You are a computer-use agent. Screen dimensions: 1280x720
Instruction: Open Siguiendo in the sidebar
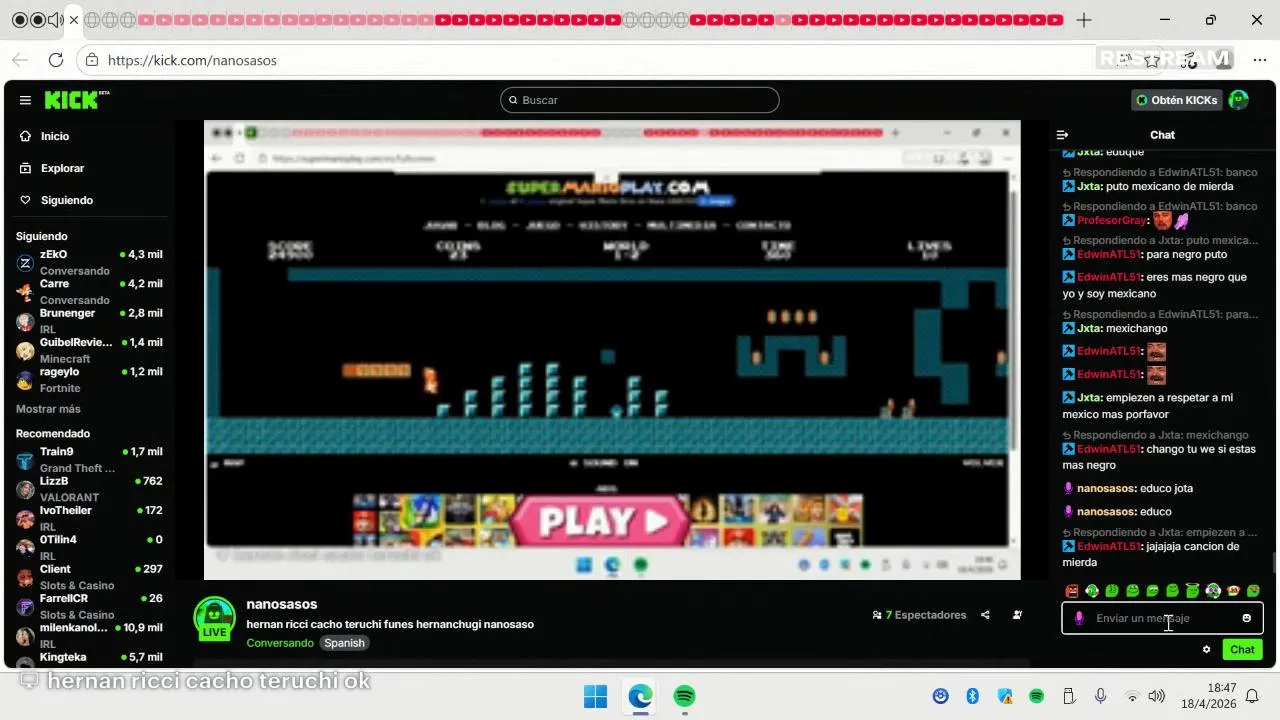coord(66,200)
